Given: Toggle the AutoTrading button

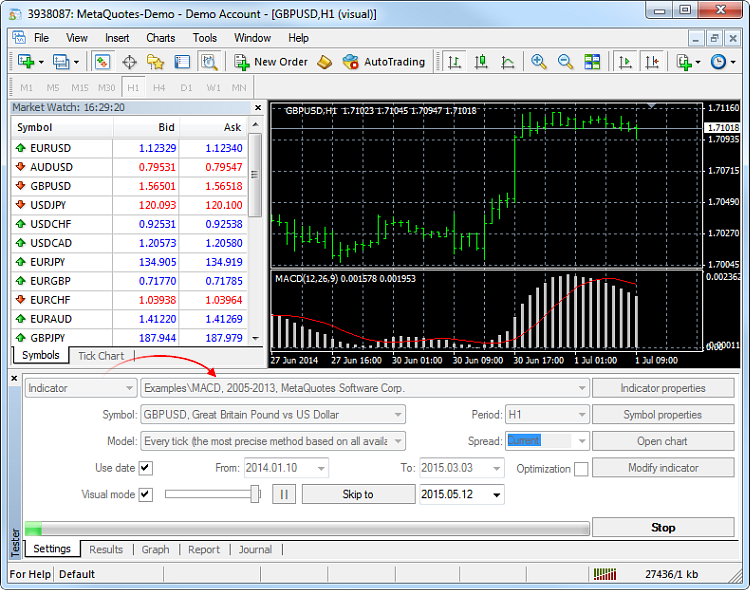Looking at the screenshot, I should (383, 62).
